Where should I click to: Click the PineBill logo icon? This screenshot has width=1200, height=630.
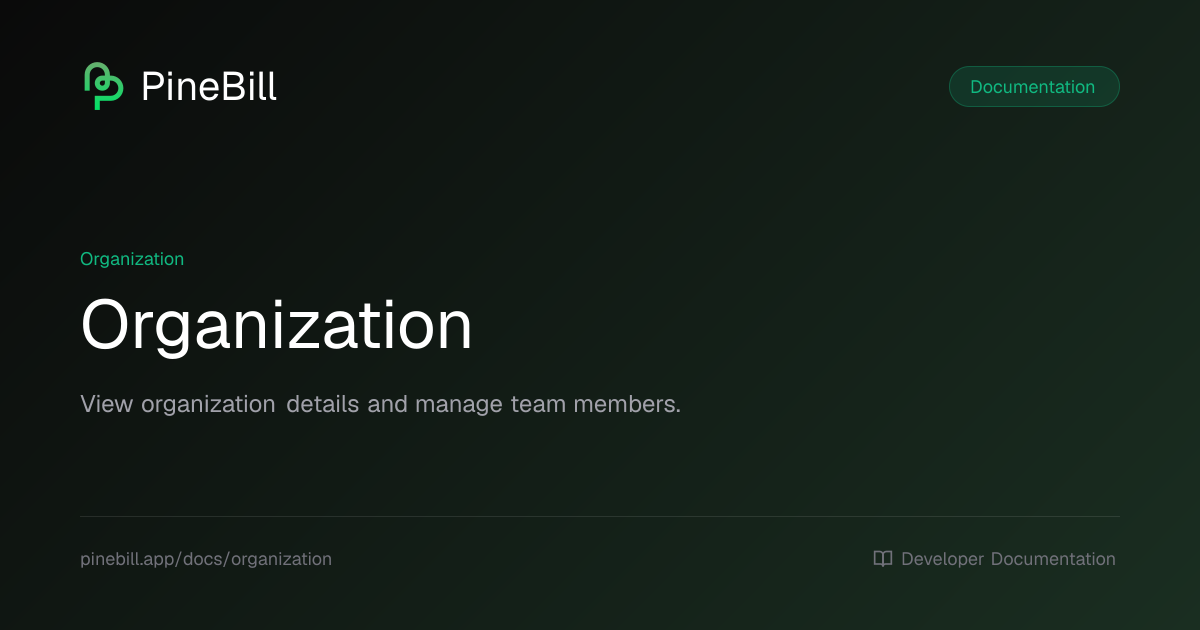tap(103, 86)
